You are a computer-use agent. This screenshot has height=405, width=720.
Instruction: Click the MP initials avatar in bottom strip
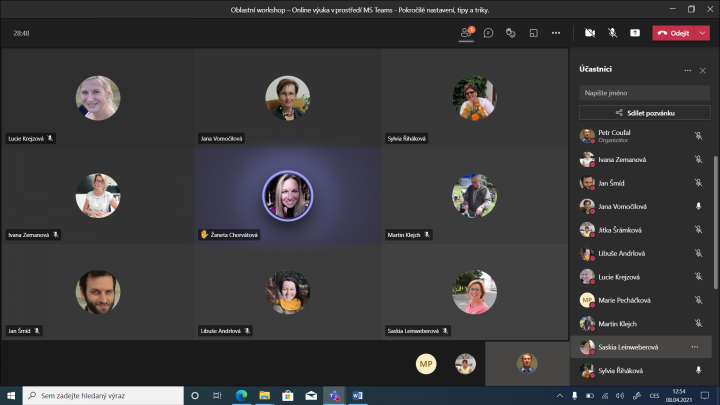(426, 364)
